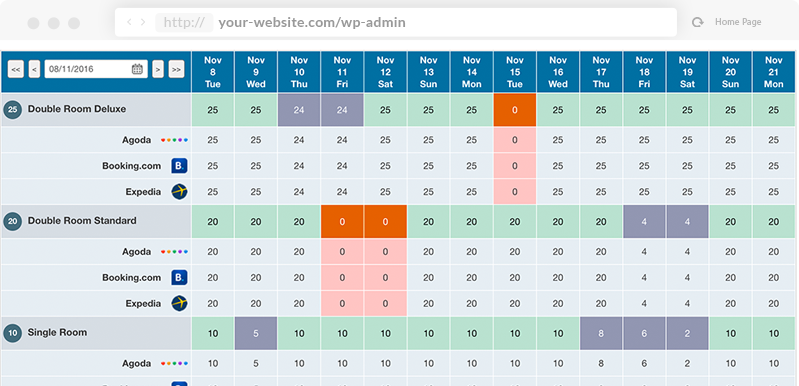The image size is (799, 386).
Task: Click Standard Booking.com 4 cell on Nov 18
Action: (644, 278)
